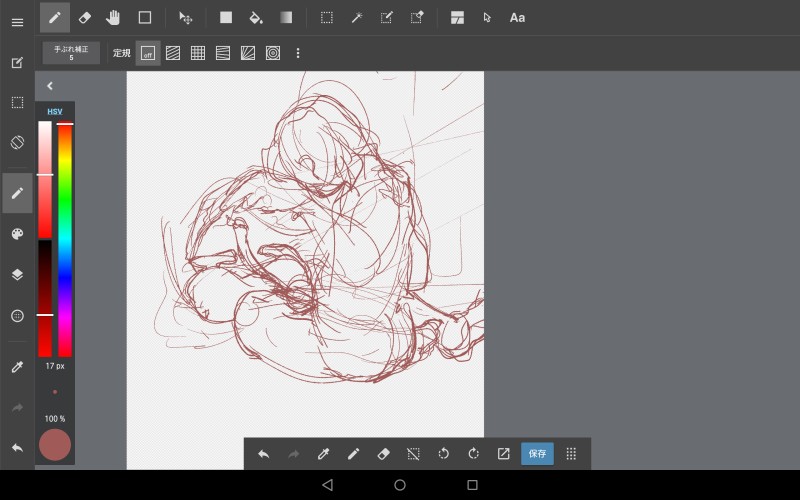800x500 pixels.
Task: Select the eyedropper in left sidebar
Action: (x=17, y=367)
